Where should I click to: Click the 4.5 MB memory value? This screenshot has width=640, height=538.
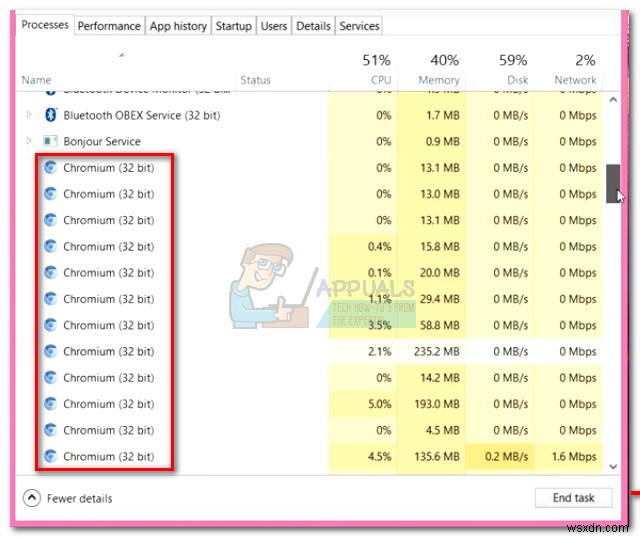coord(443,430)
